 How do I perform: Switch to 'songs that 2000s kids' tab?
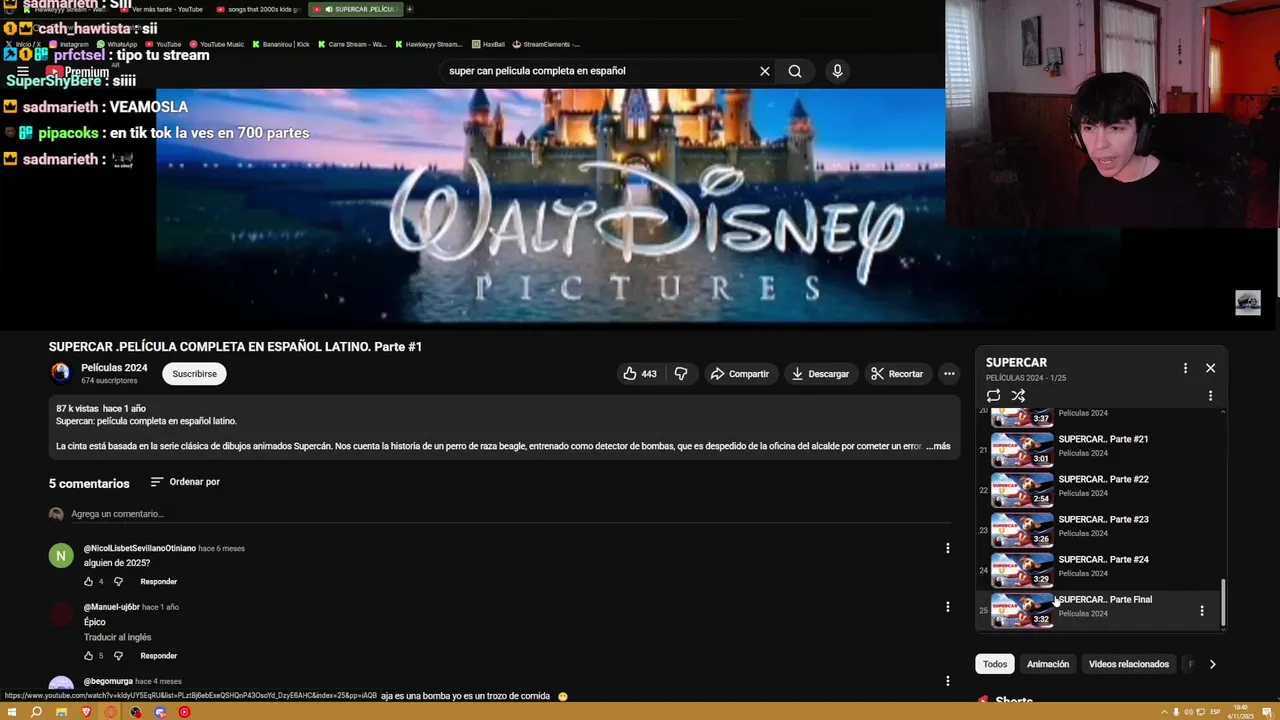click(x=260, y=9)
